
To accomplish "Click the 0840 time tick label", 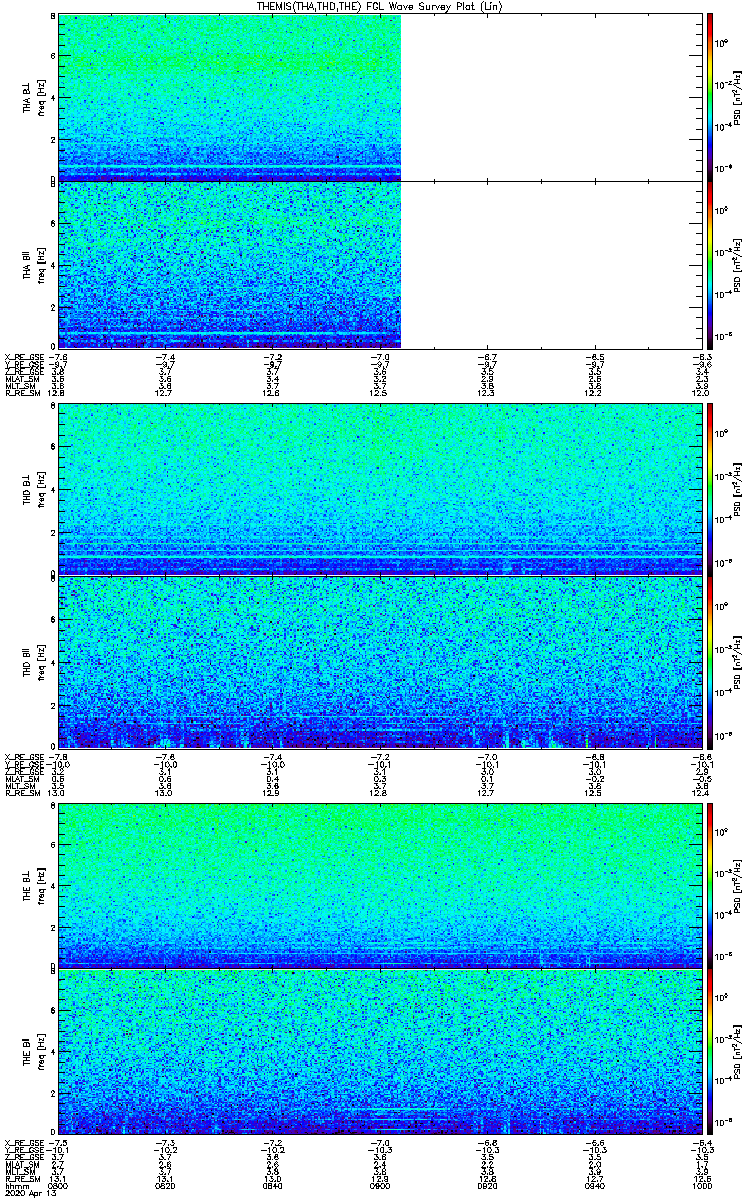I will pyautogui.click(x=272, y=1186).
